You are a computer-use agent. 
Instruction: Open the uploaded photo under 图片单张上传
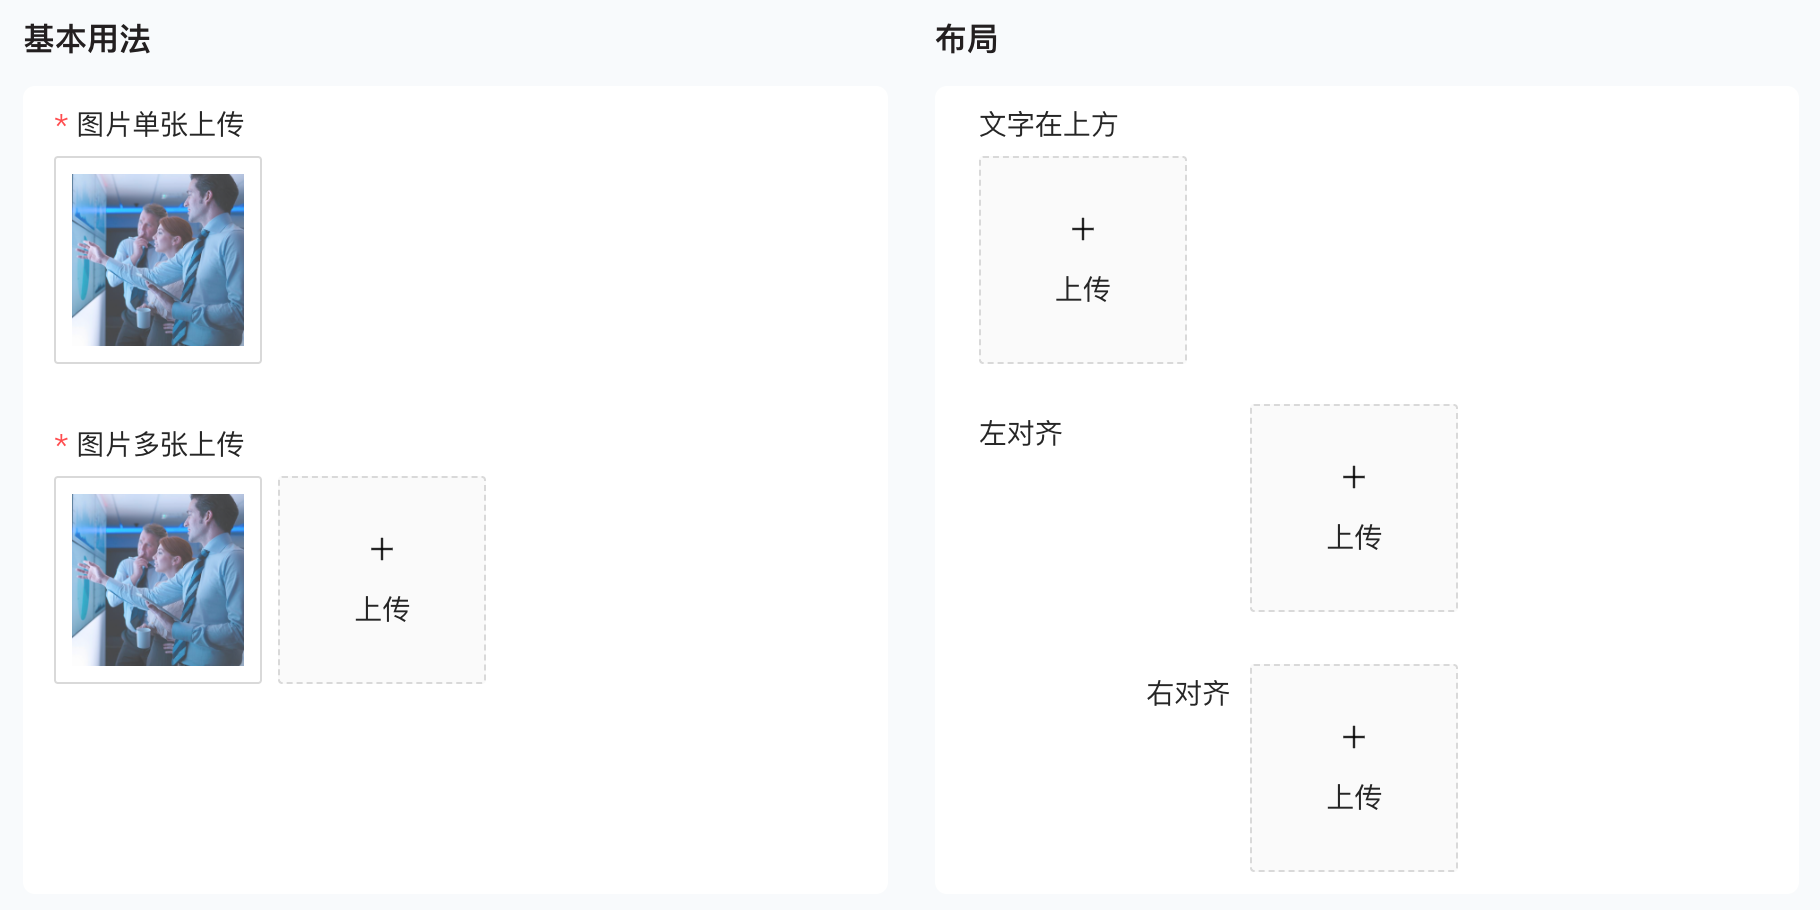[158, 260]
